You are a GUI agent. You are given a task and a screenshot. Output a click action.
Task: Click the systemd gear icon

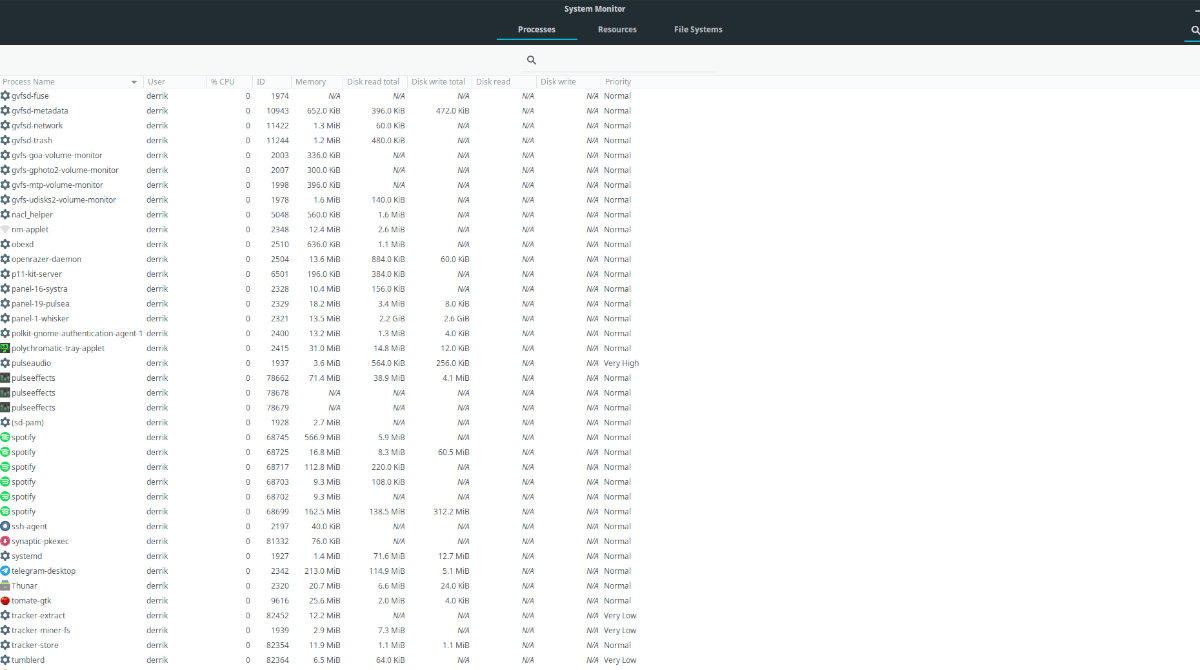pyautogui.click(x=5, y=556)
